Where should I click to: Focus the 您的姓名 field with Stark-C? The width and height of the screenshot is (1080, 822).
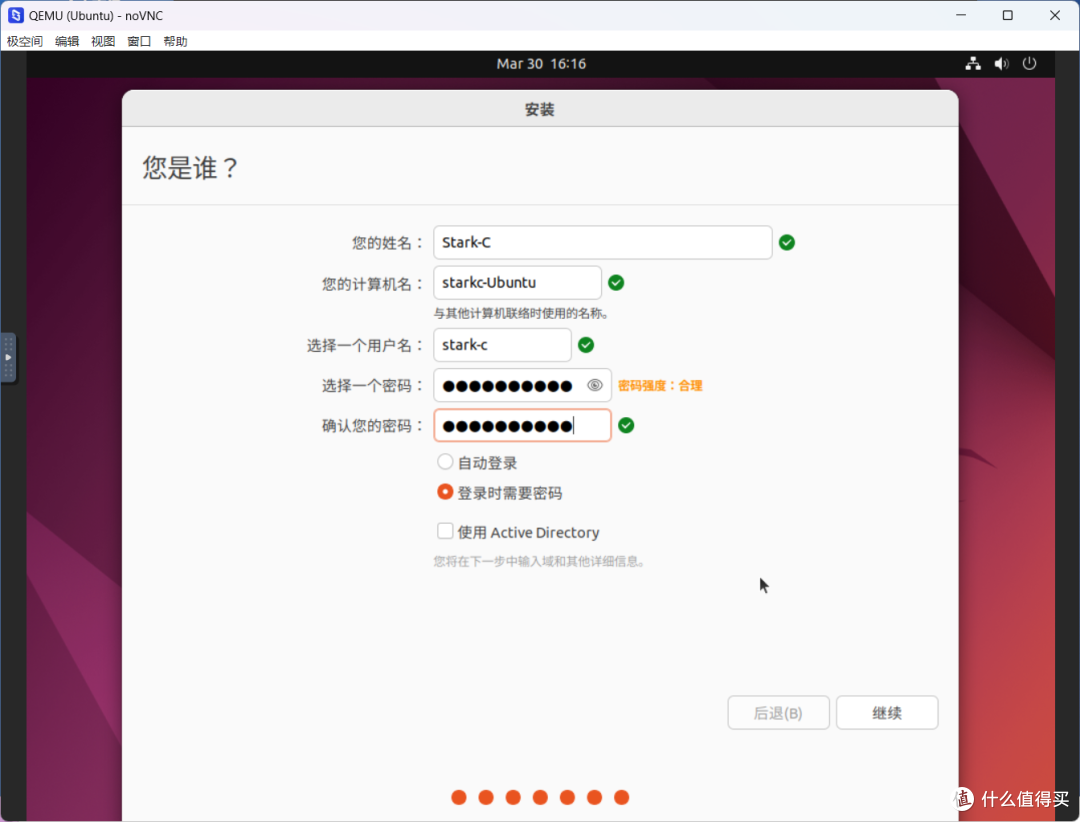click(603, 243)
